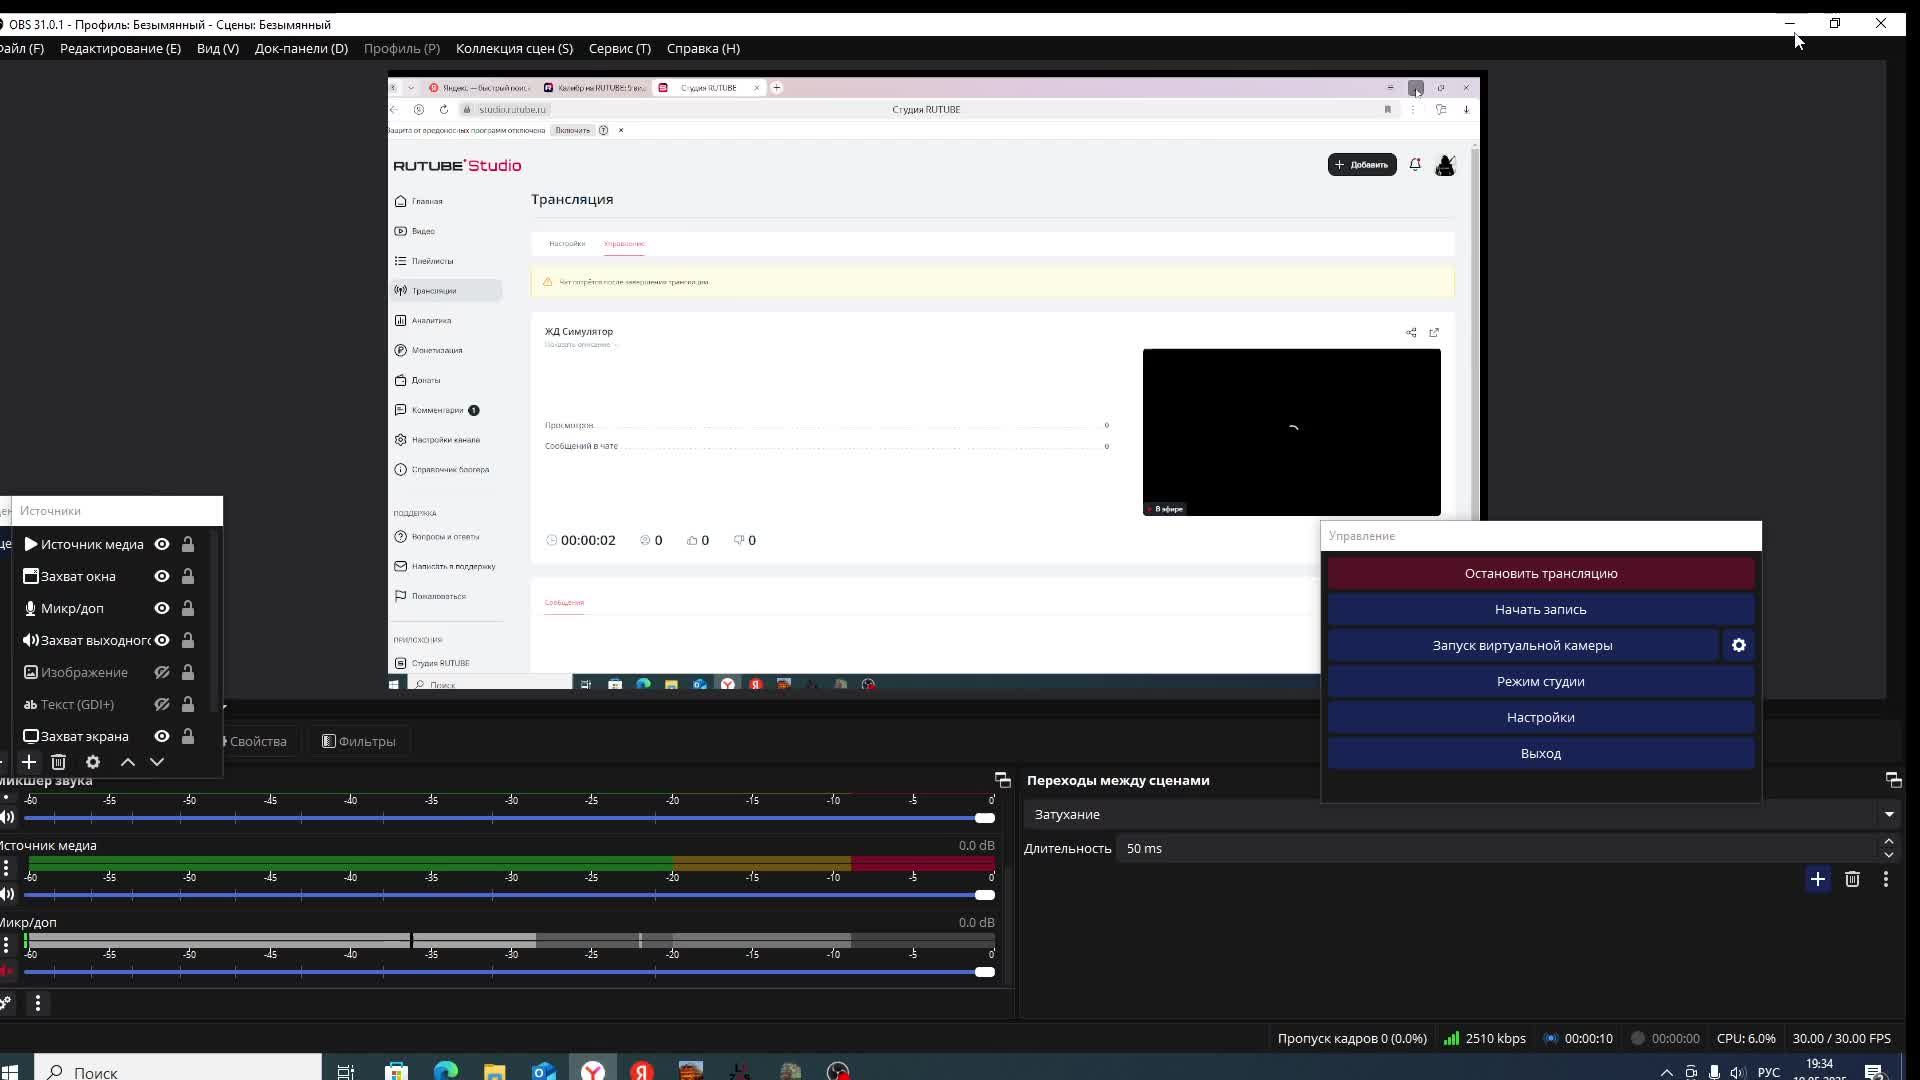Open Настройки from the Управление panel
This screenshot has height=1080, width=1920.
1541,717
